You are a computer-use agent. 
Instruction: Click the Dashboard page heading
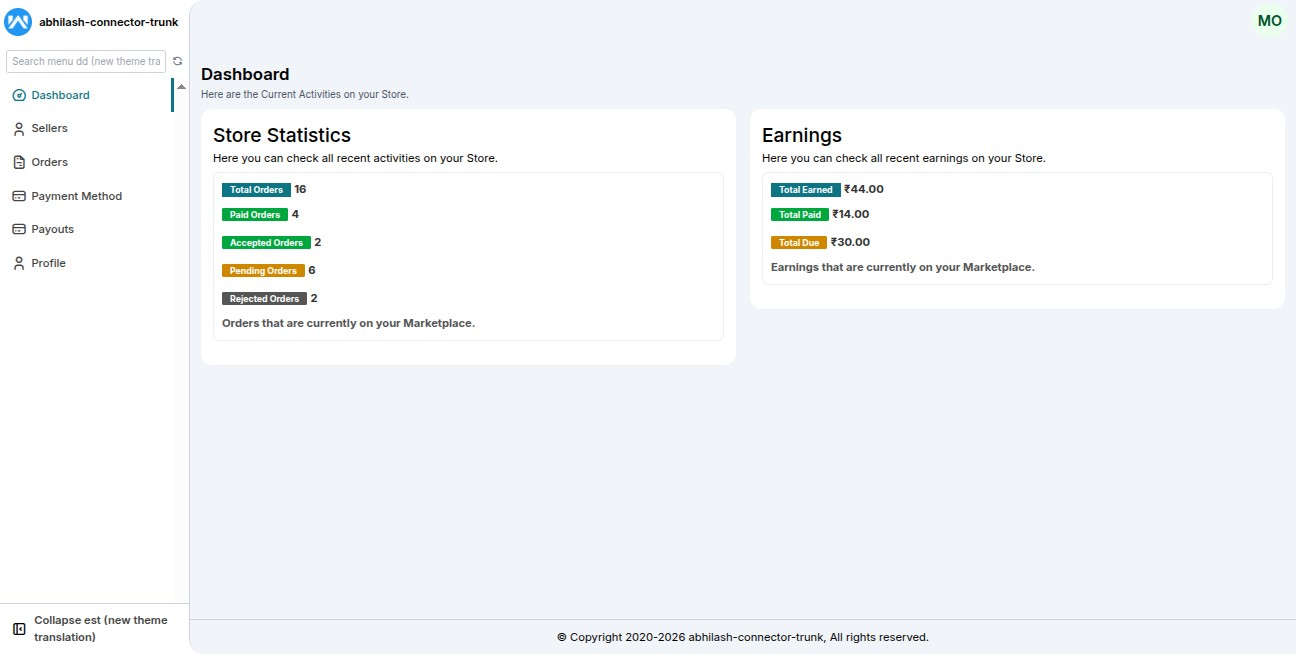click(245, 74)
